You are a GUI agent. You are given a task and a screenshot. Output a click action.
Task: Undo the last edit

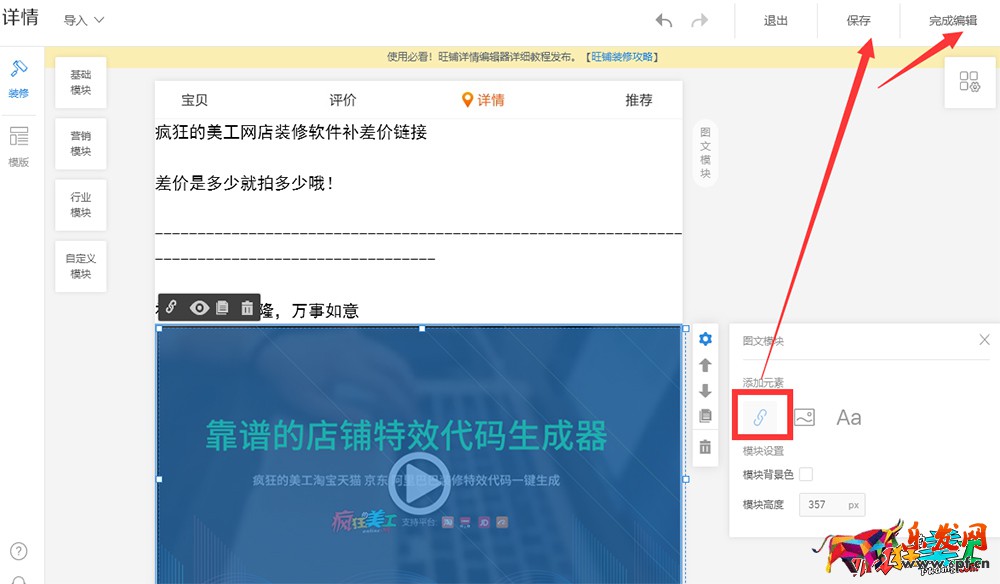point(664,20)
